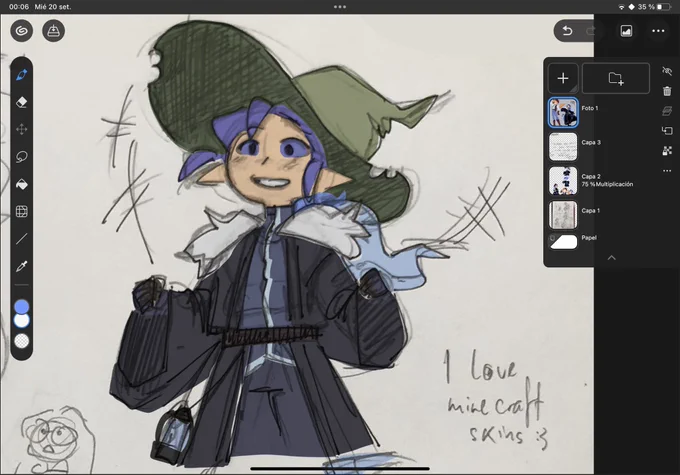This screenshot has height=475, width=680.
Task: Select the straight line ruler tool
Action: click(22, 239)
